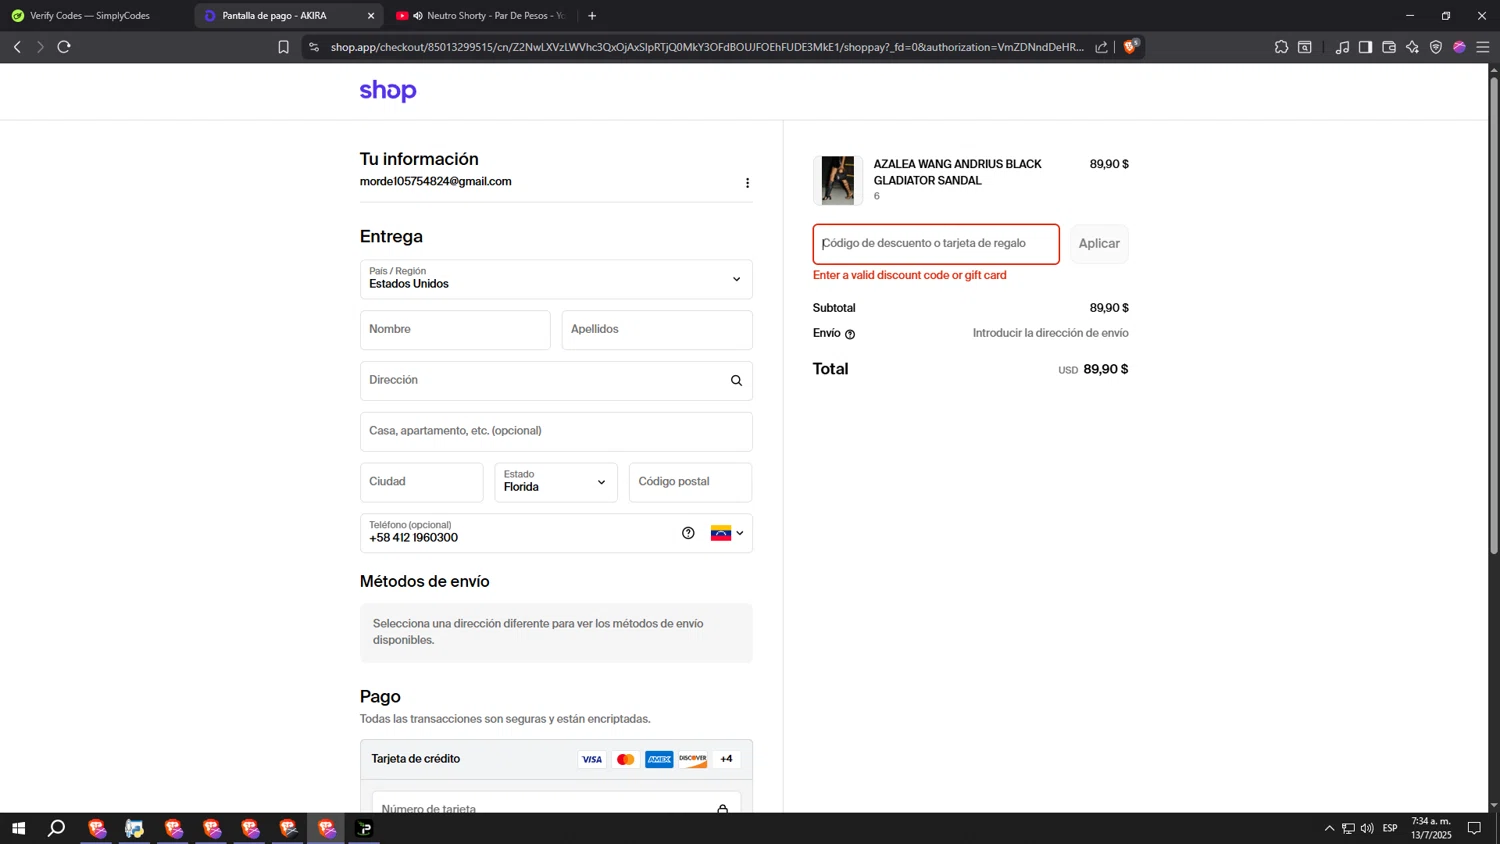Viewport: 1500px width, 844px height.
Task: Open the media music note control
Action: [1342, 47]
